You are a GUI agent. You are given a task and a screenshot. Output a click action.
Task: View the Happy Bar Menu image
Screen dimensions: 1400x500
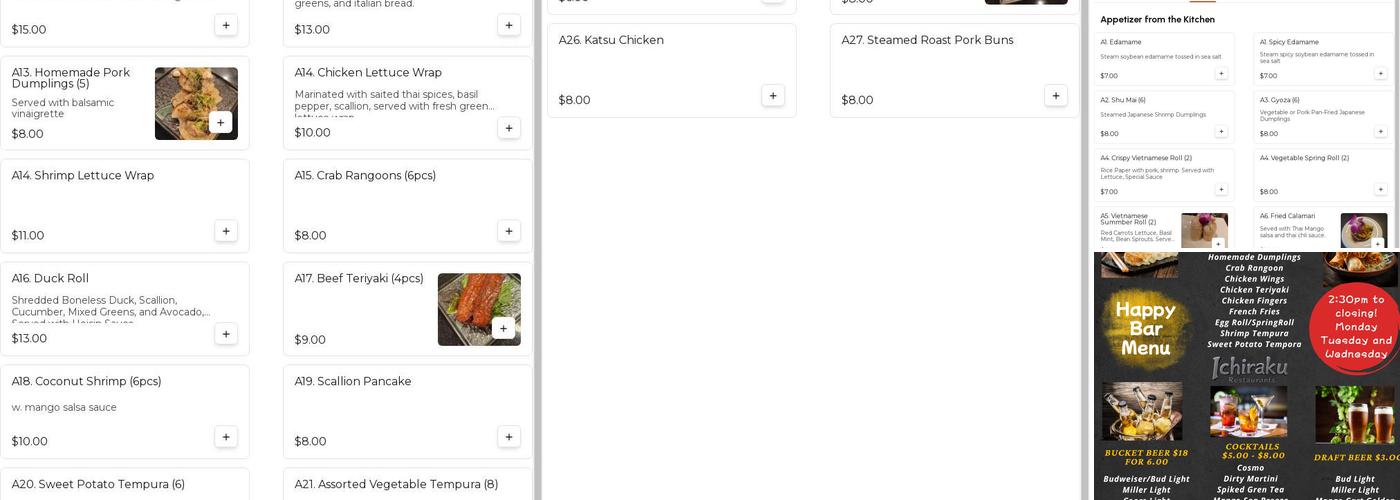click(x=1246, y=375)
